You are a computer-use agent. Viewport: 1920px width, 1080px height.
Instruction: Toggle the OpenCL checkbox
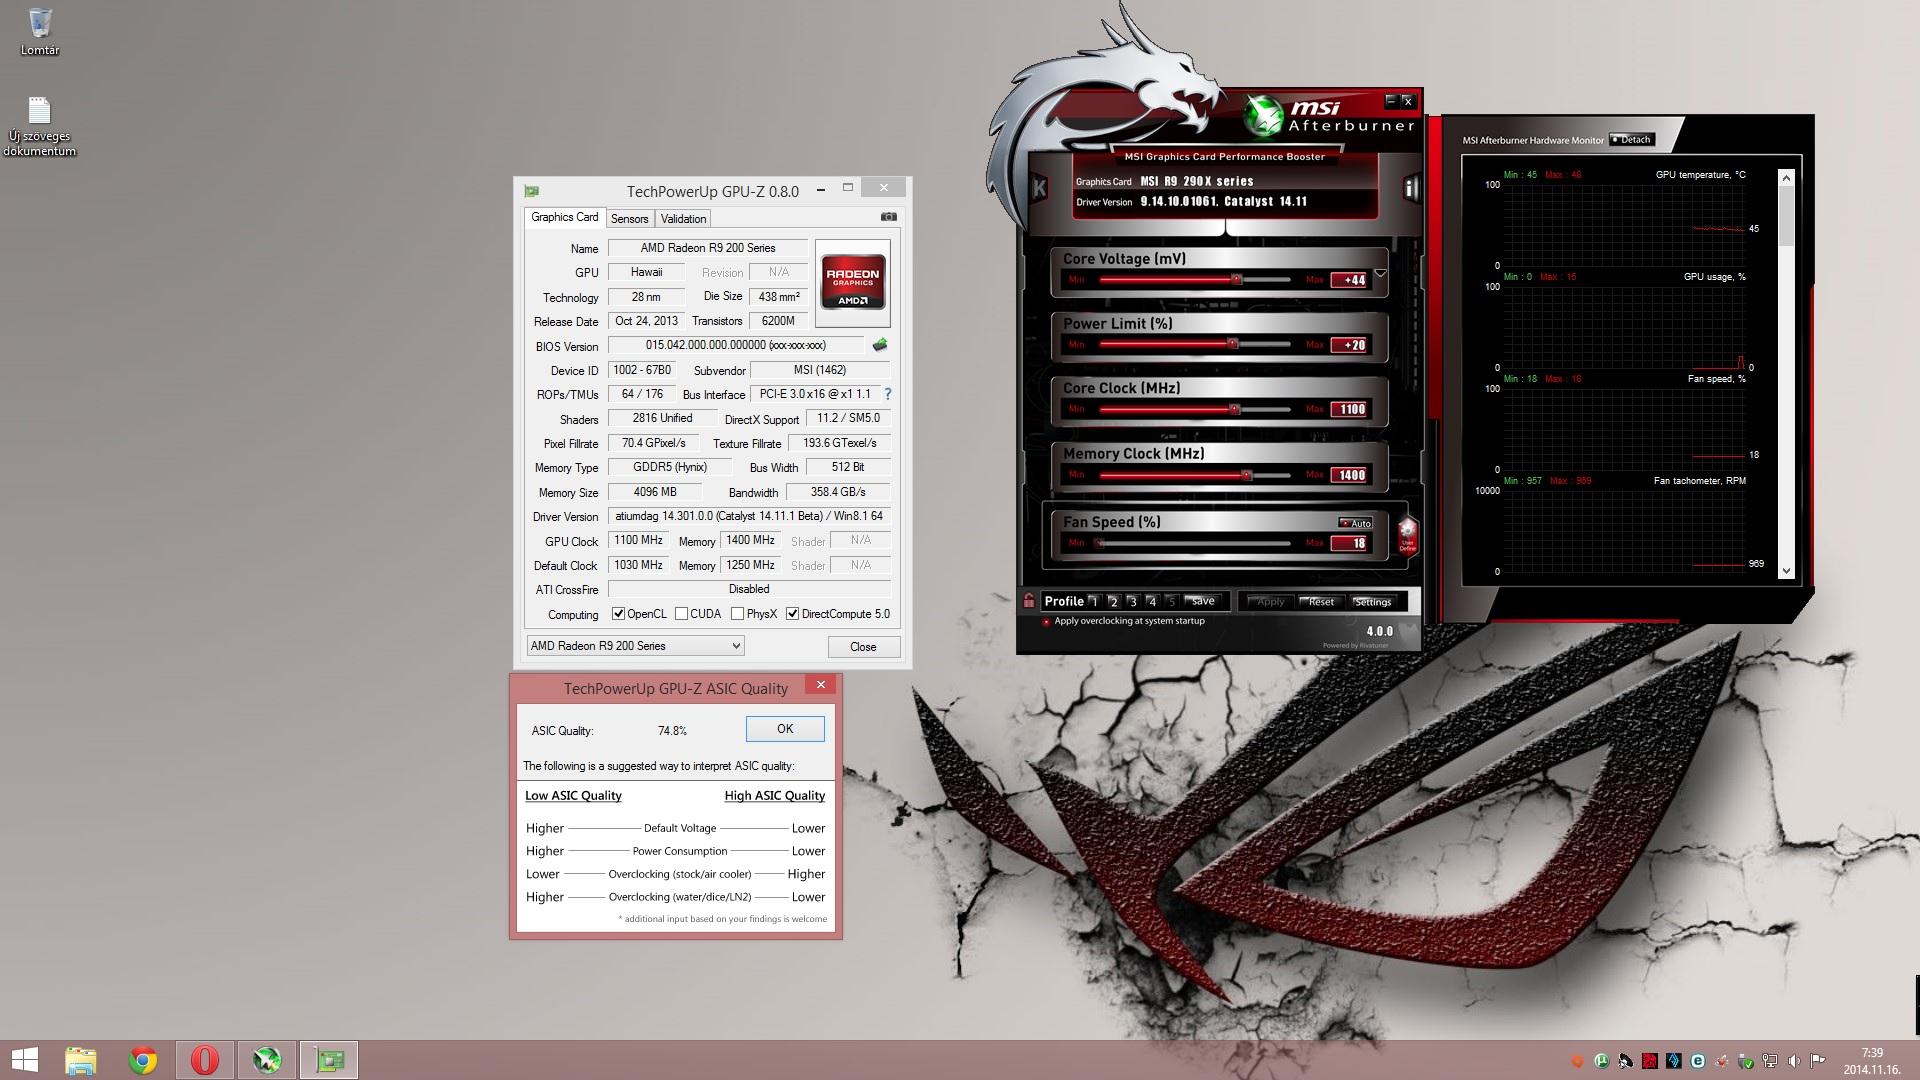[x=618, y=614]
